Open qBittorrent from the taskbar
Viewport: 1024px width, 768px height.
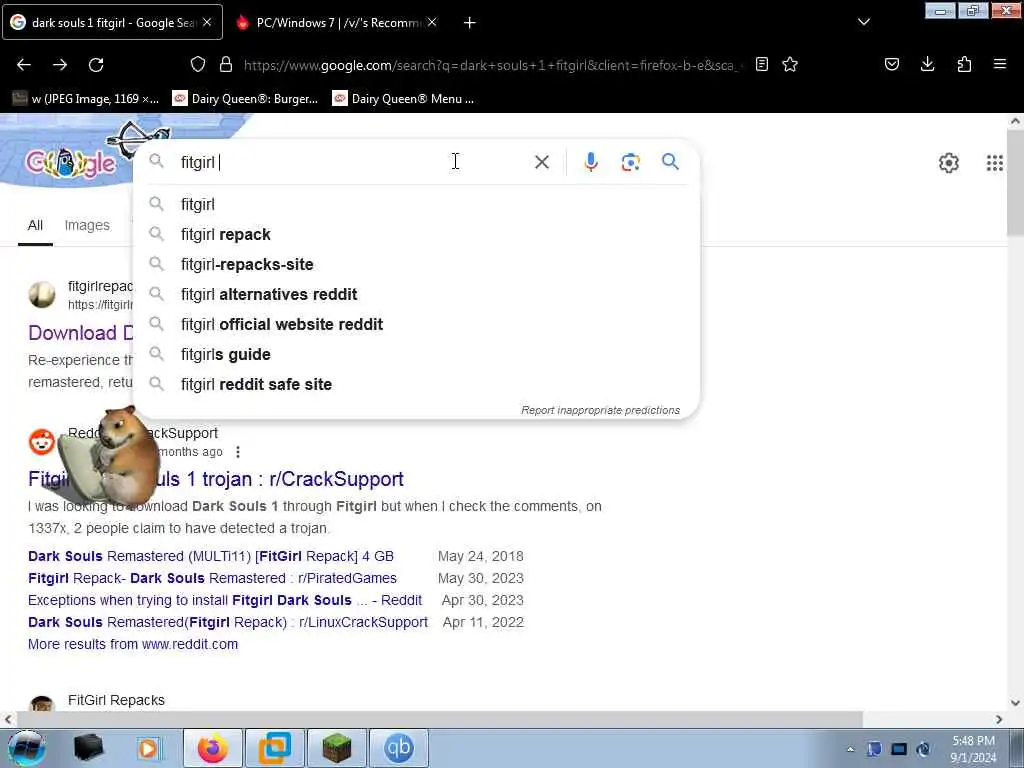point(399,748)
